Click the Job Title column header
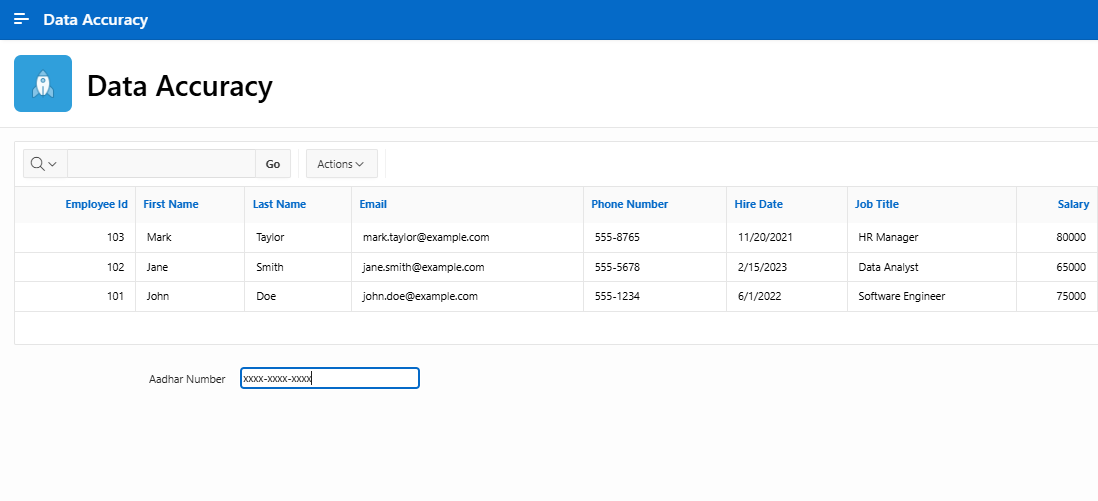Image resolution: width=1098 pixels, height=501 pixels. pos(877,205)
